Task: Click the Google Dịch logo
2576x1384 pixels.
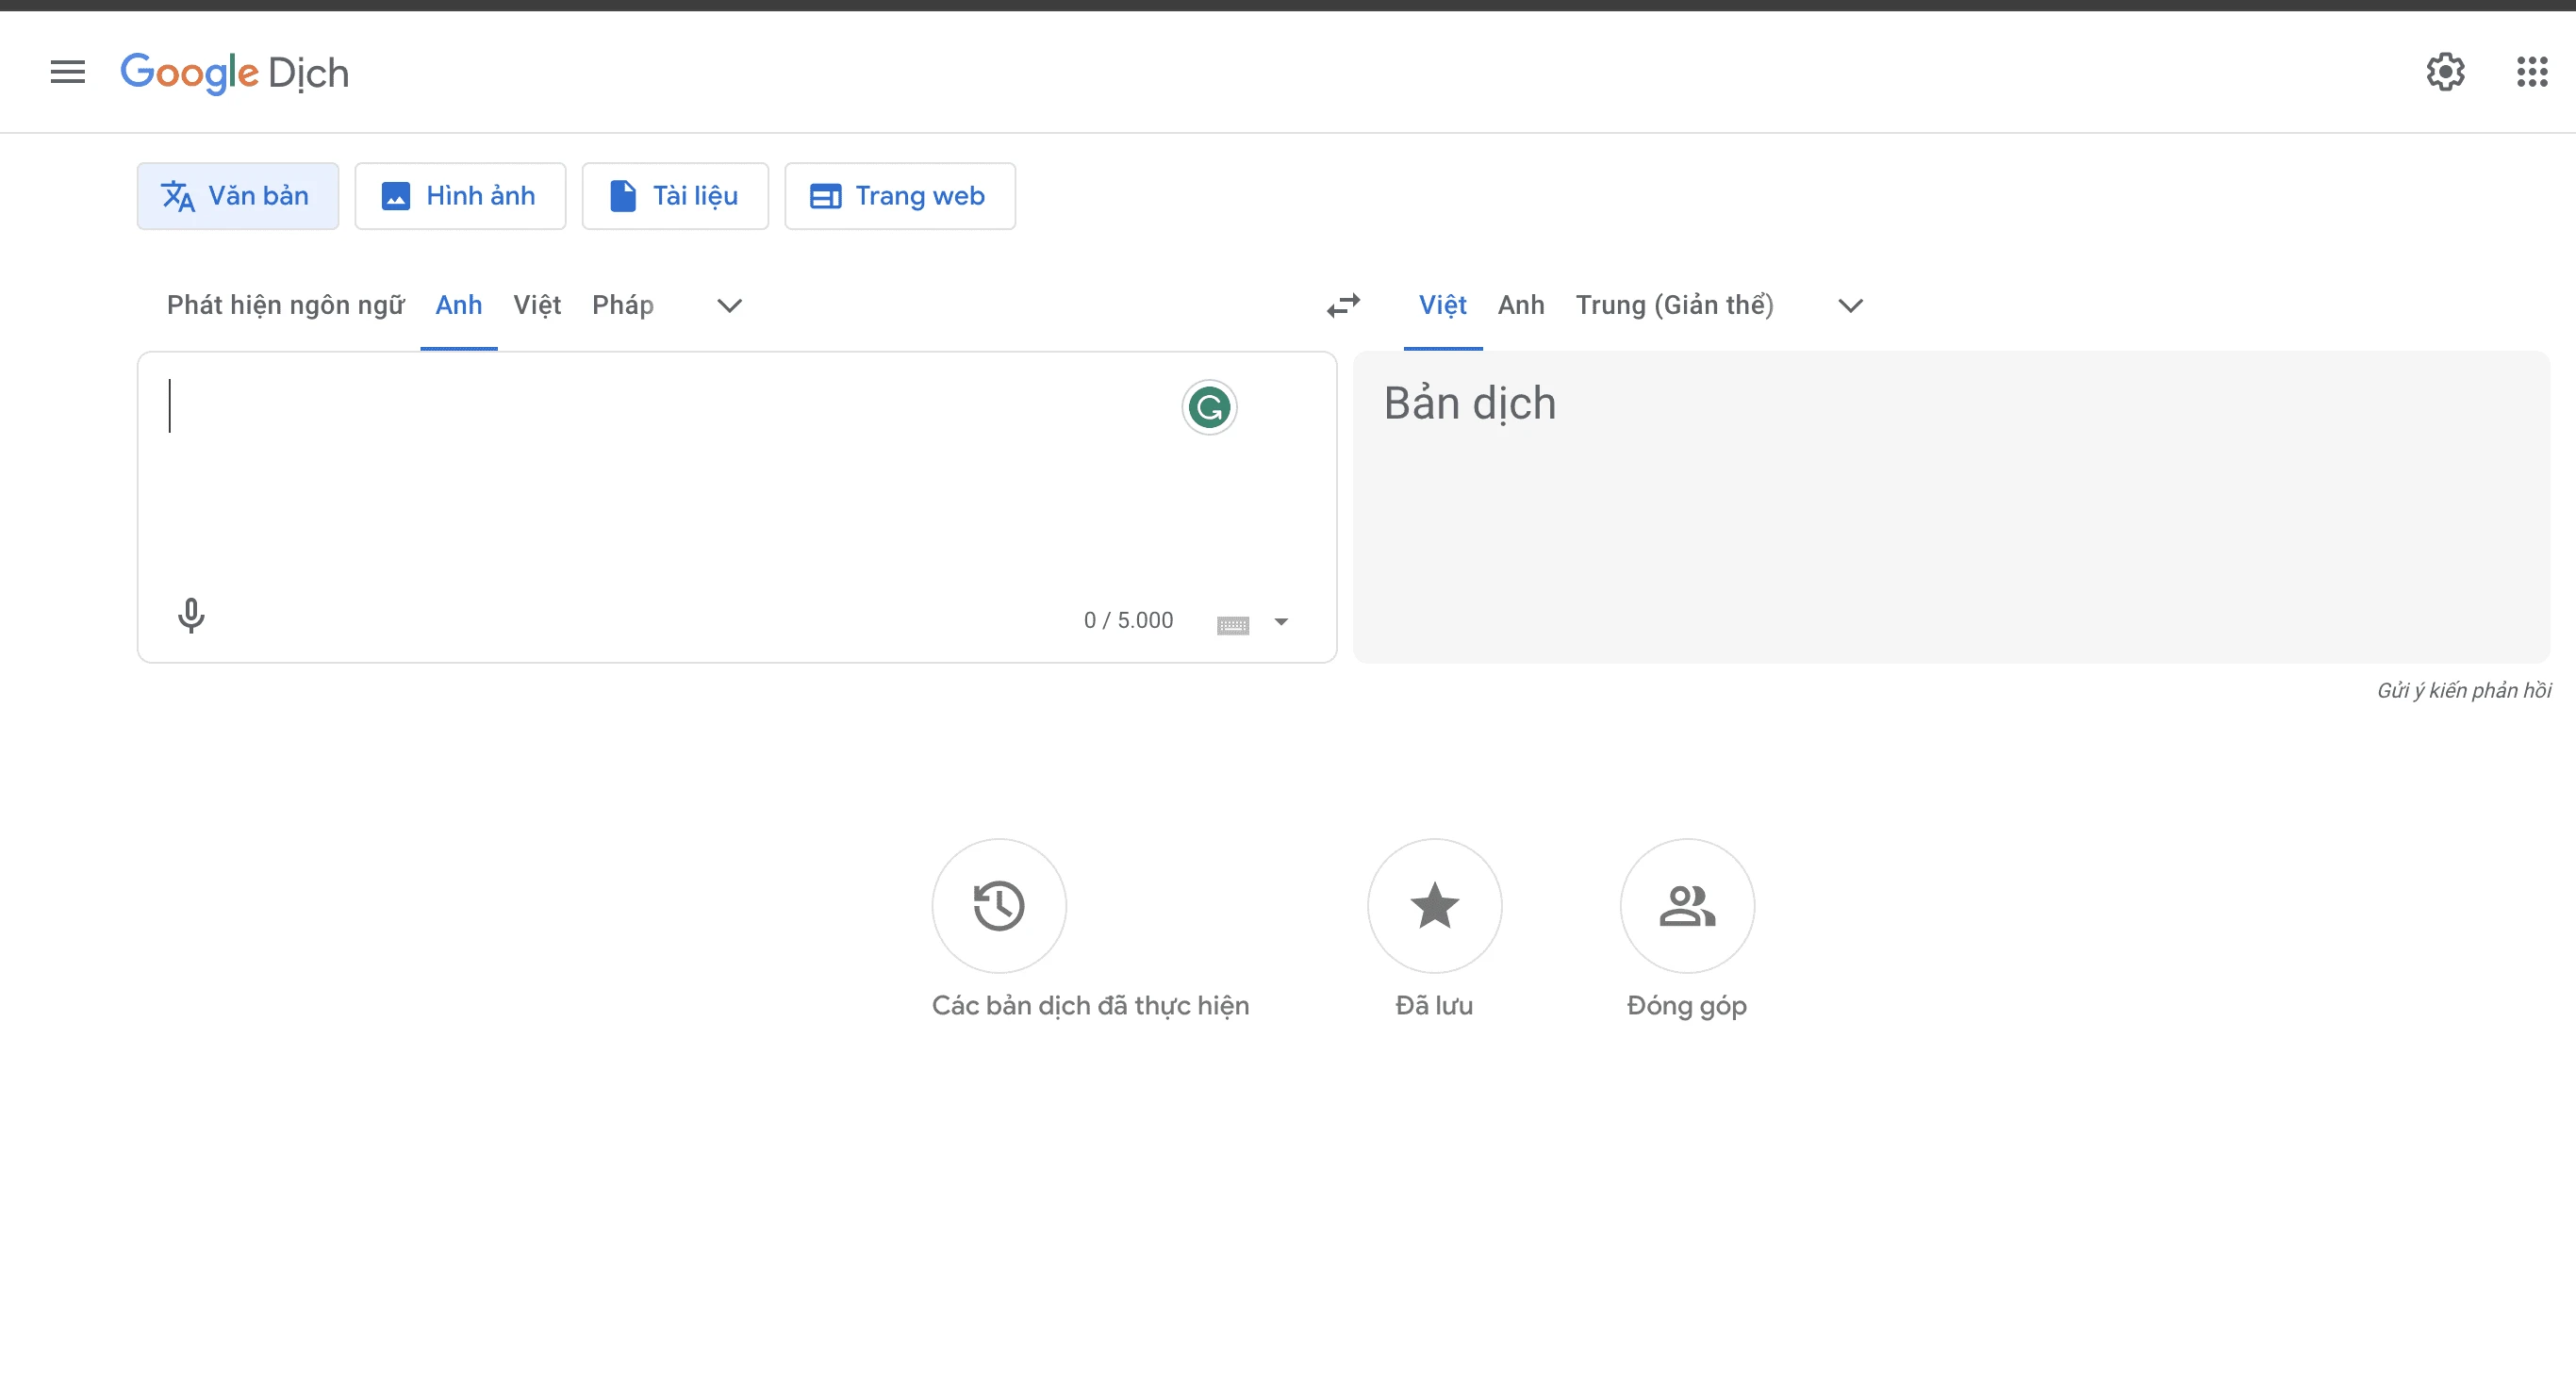Action: tap(234, 71)
